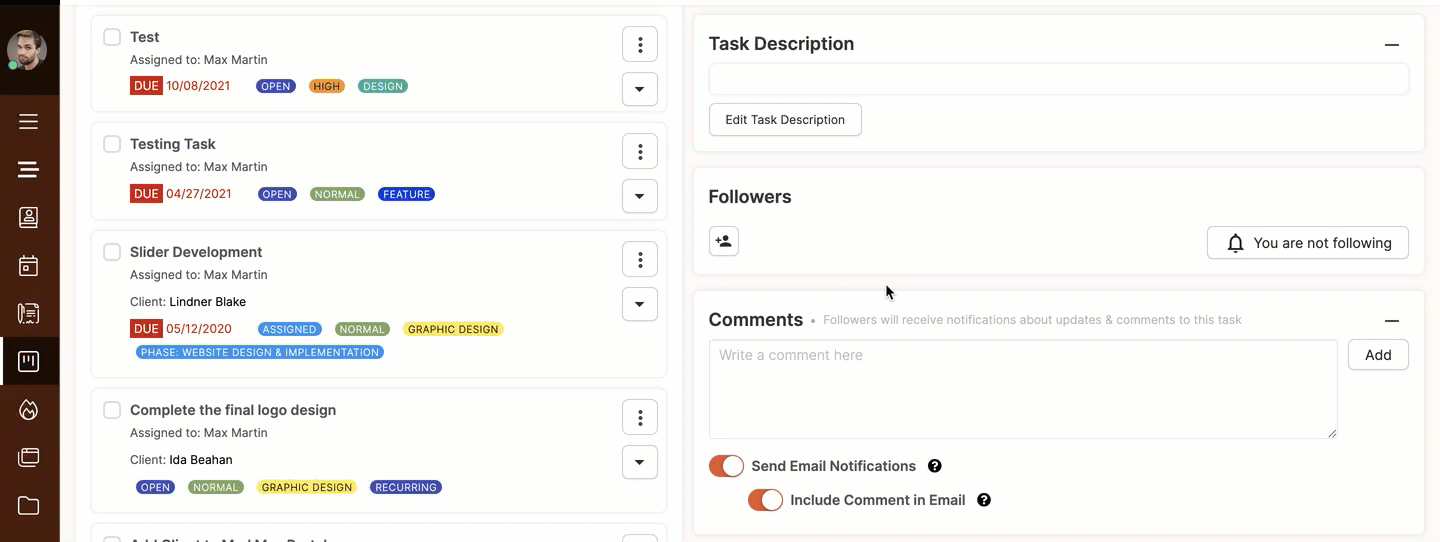Click the OPEN tag on Testing Task
The image size is (1440, 542).
click(277, 194)
